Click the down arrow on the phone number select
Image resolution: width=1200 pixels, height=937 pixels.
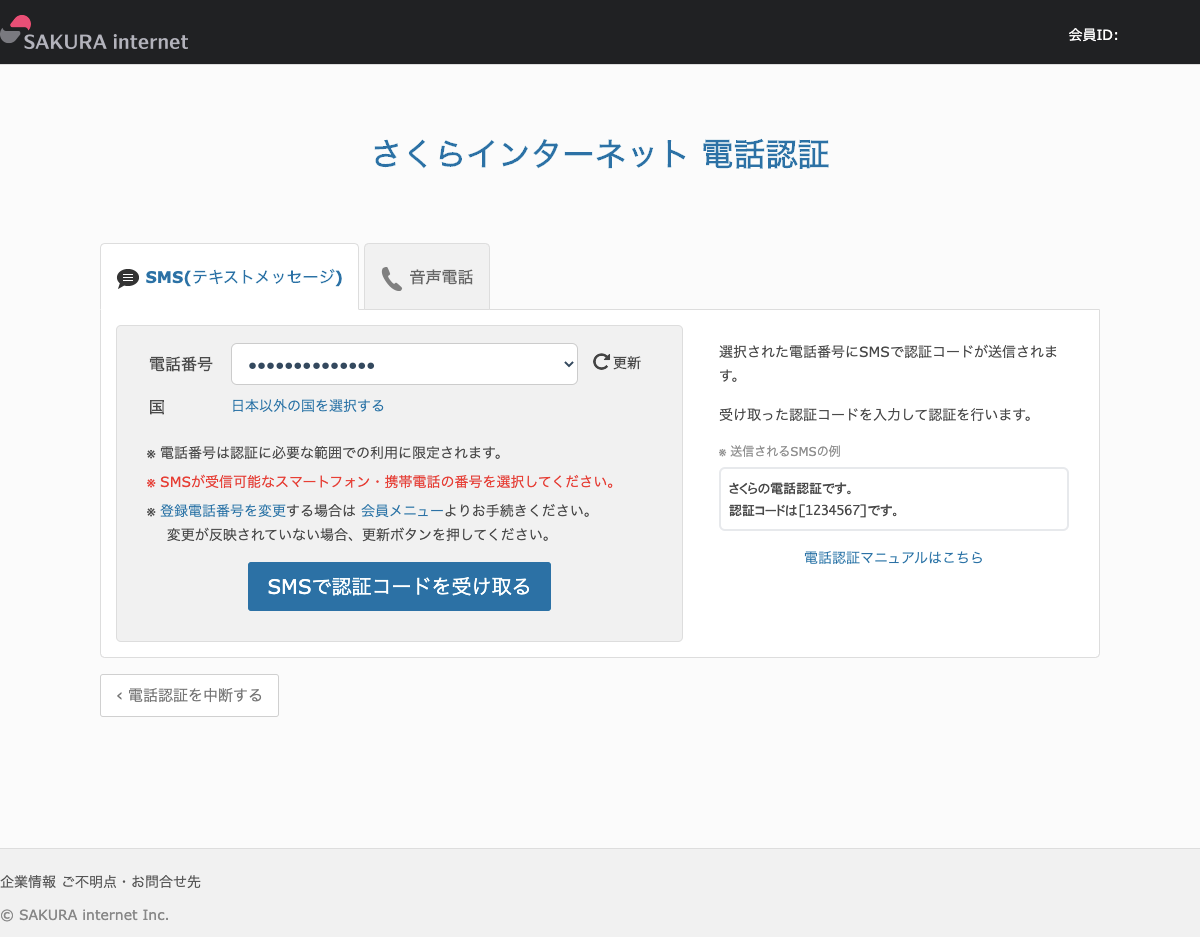[563, 364]
